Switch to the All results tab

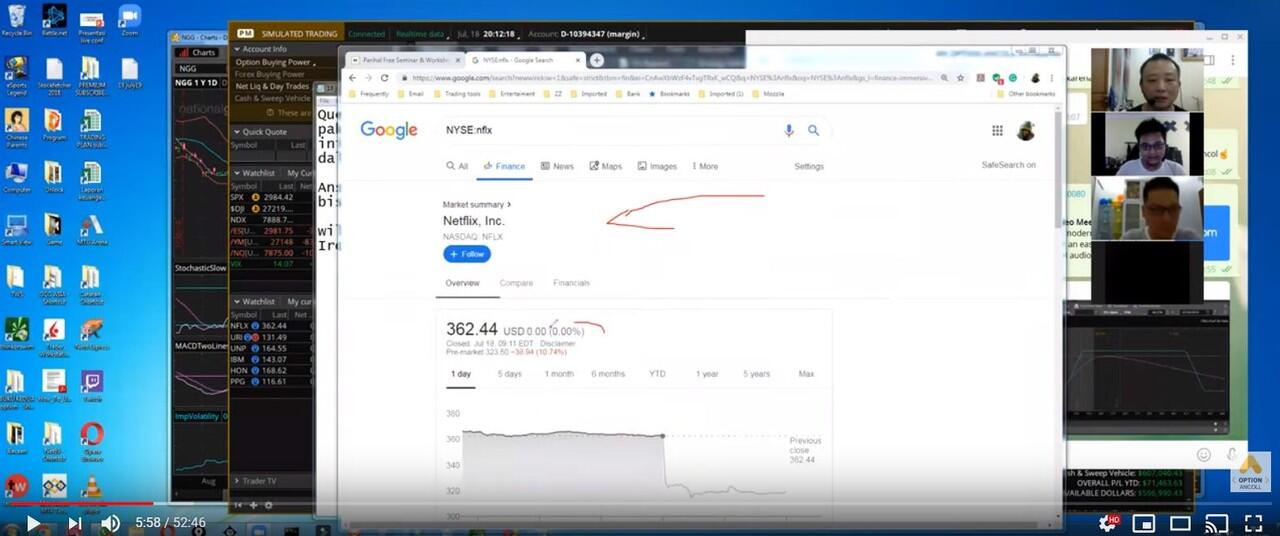pyautogui.click(x=457, y=166)
